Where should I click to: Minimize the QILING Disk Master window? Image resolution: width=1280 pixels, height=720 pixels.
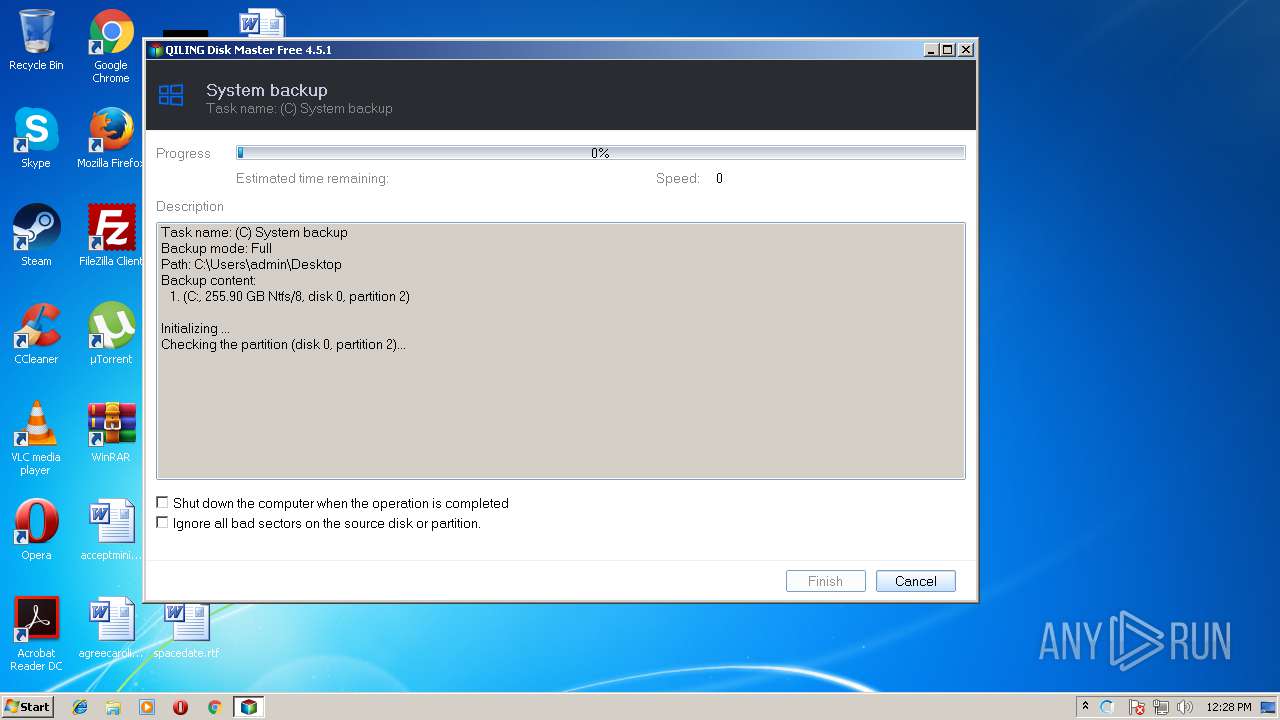(x=932, y=50)
